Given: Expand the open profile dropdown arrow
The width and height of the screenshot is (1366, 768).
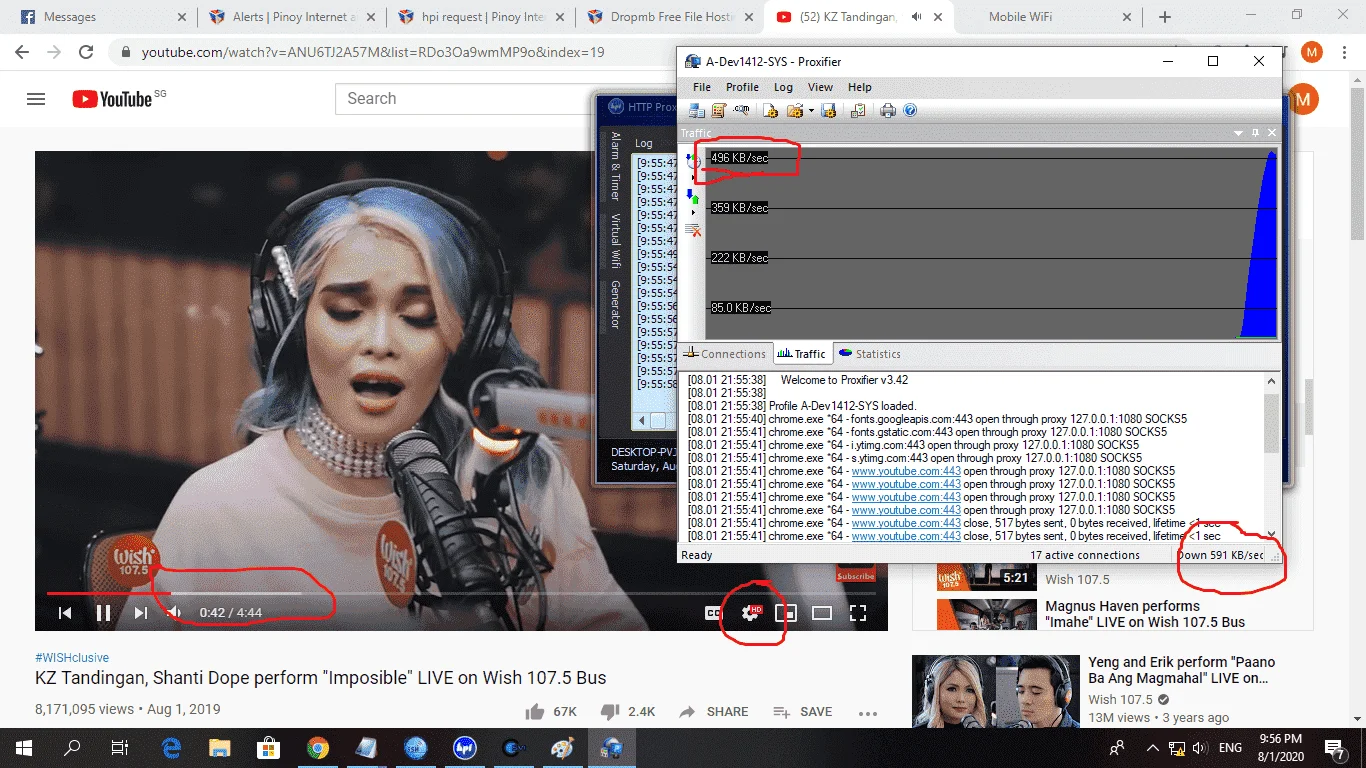Looking at the screenshot, I should (x=811, y=110).
